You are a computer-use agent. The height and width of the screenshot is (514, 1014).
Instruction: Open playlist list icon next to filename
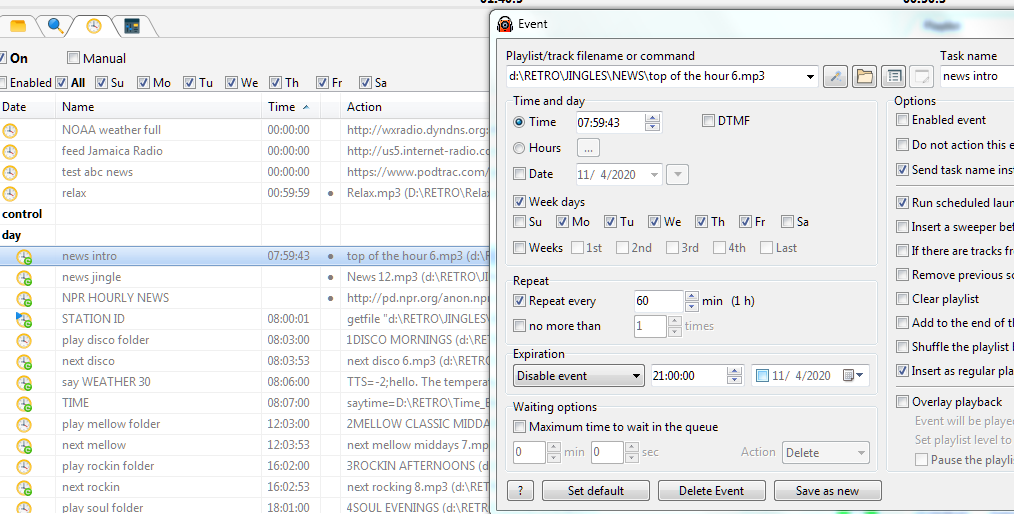coord(894,77)
